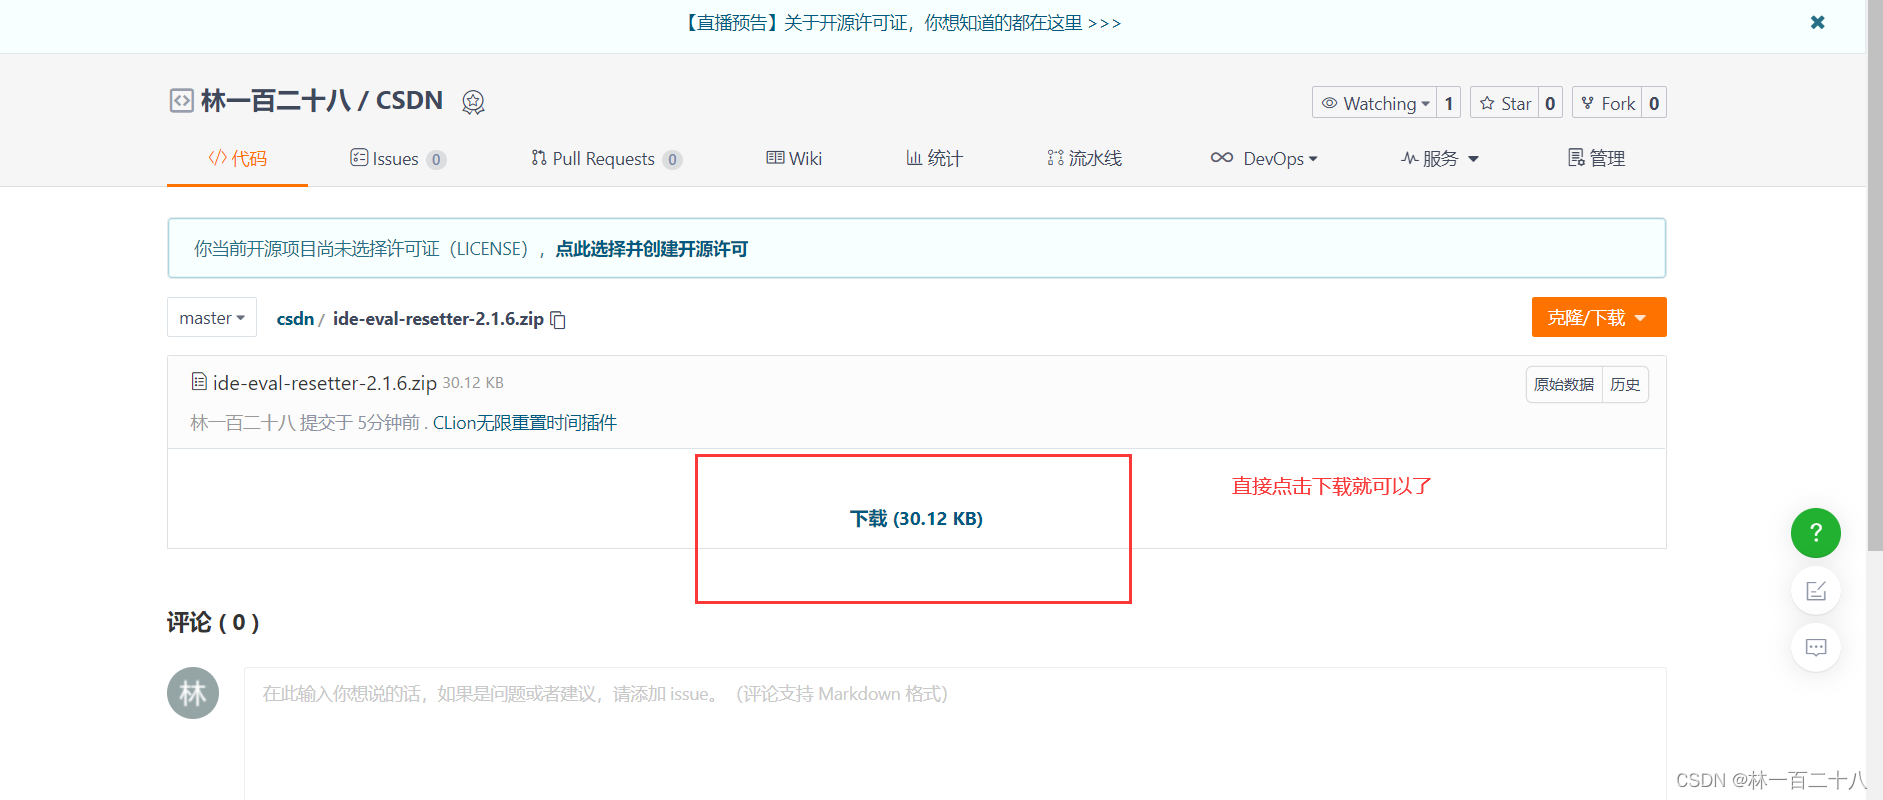
Task: Click the repository code icon beside 林一百二十八
Action: coord(181,101)
